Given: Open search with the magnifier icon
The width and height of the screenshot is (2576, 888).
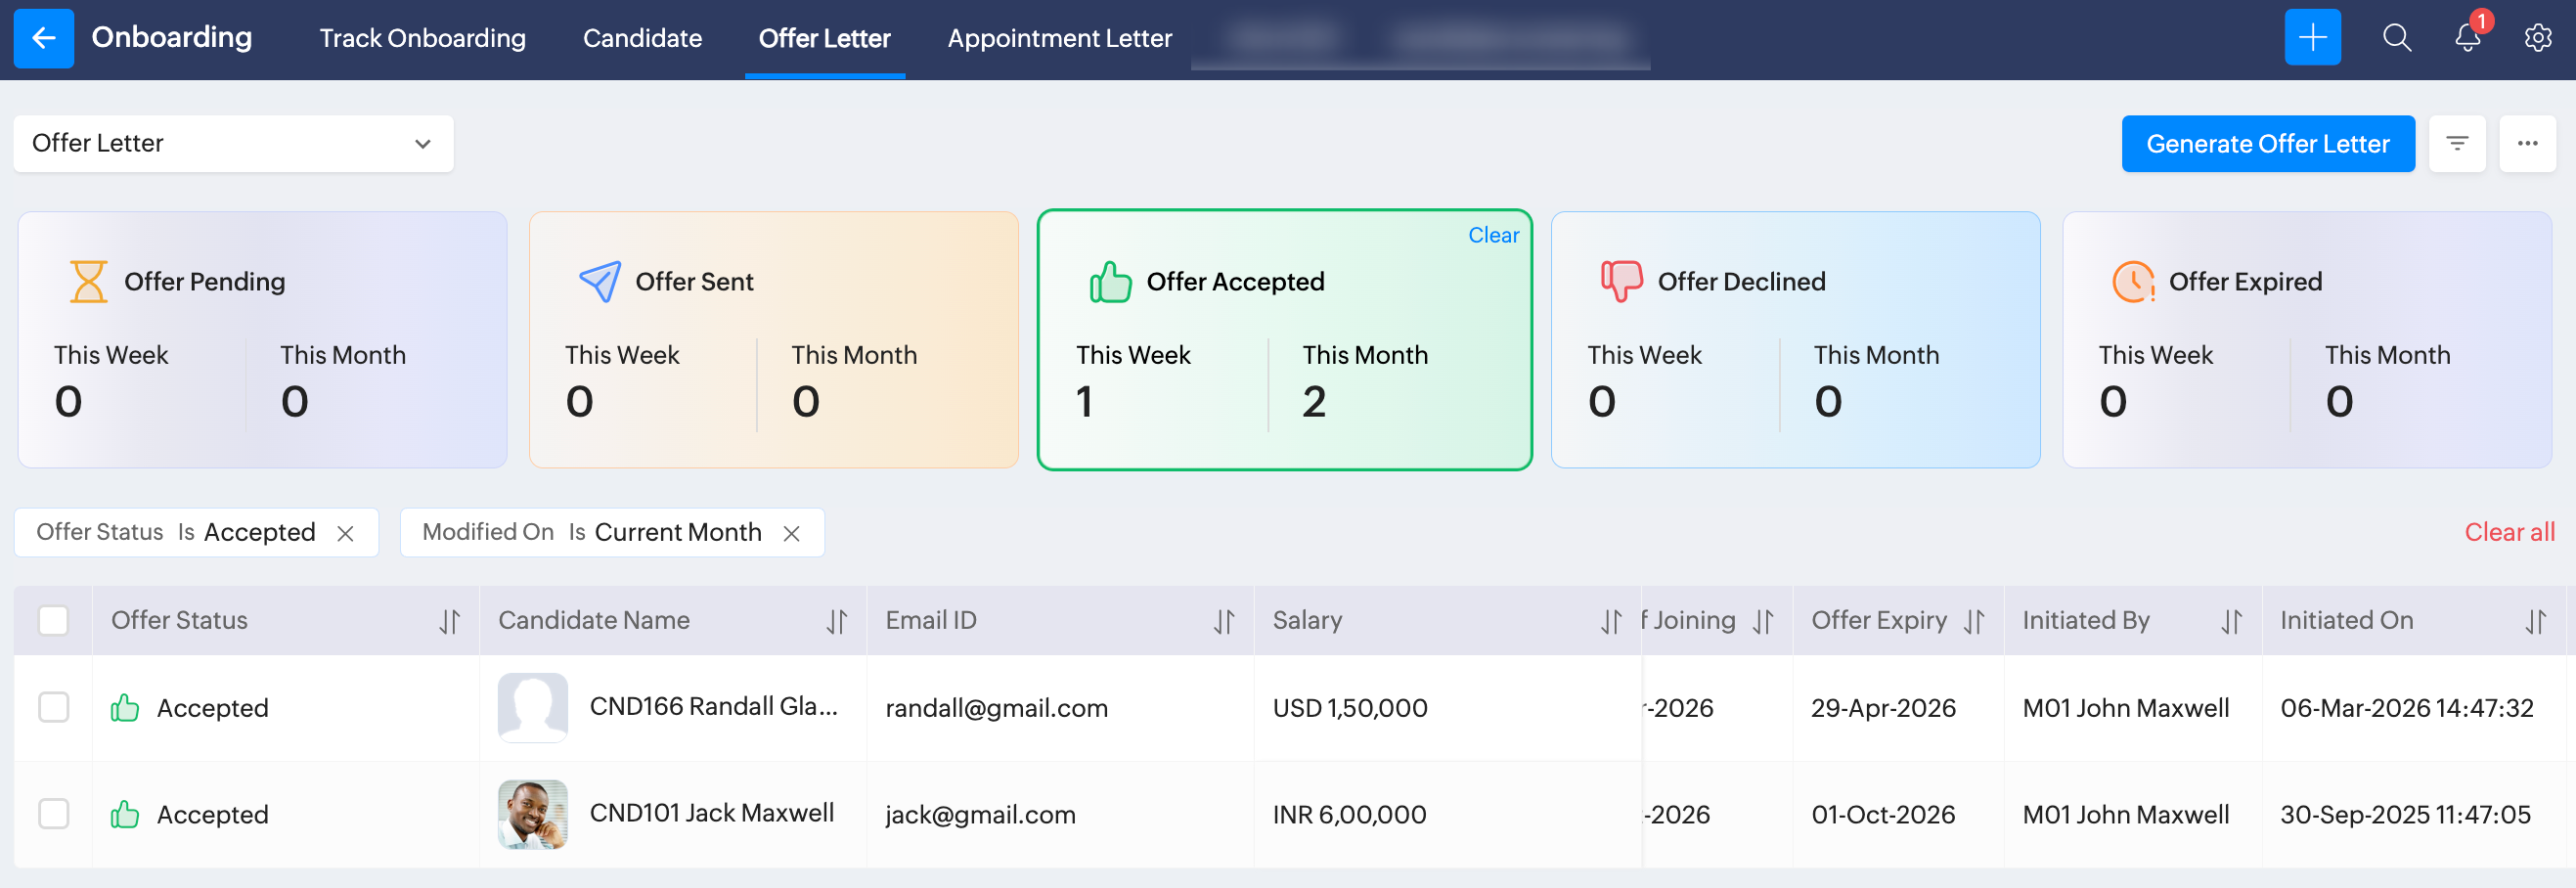Looking at the screenshot, I should click(2396, 38).
